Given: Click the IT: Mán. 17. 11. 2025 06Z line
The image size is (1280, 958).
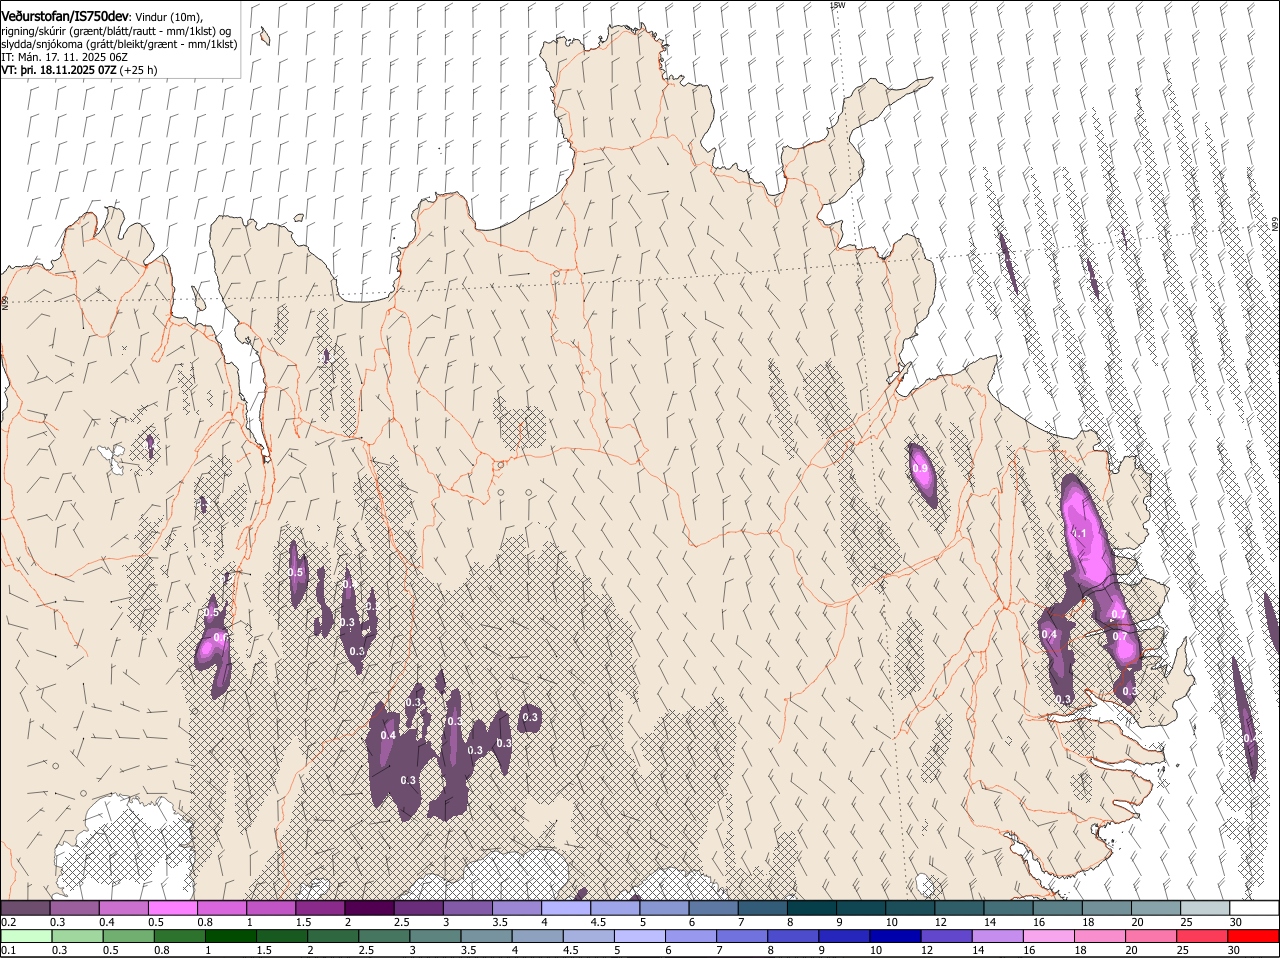Looking at the screenshot, I should [x=65, y=57].
